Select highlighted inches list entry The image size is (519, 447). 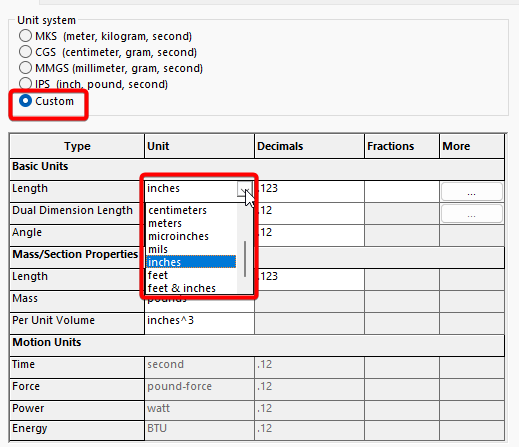point(191,262)
